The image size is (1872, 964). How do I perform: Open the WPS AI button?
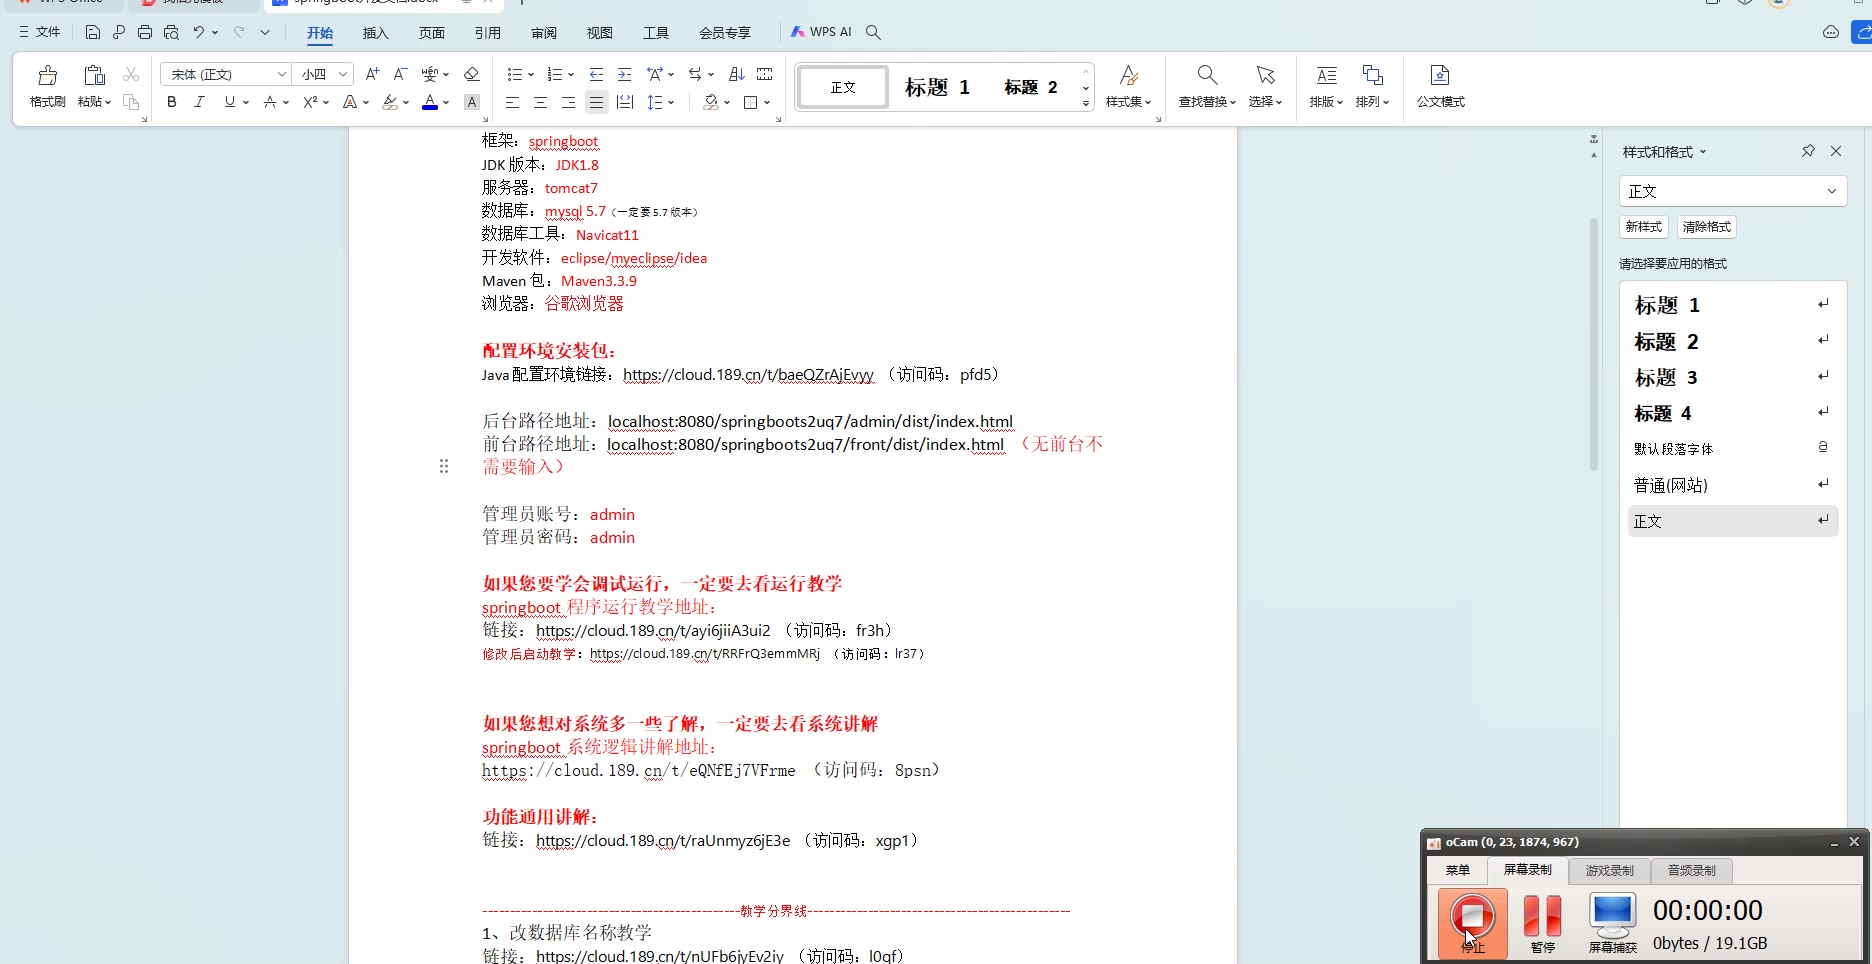[x=821, y=32]
